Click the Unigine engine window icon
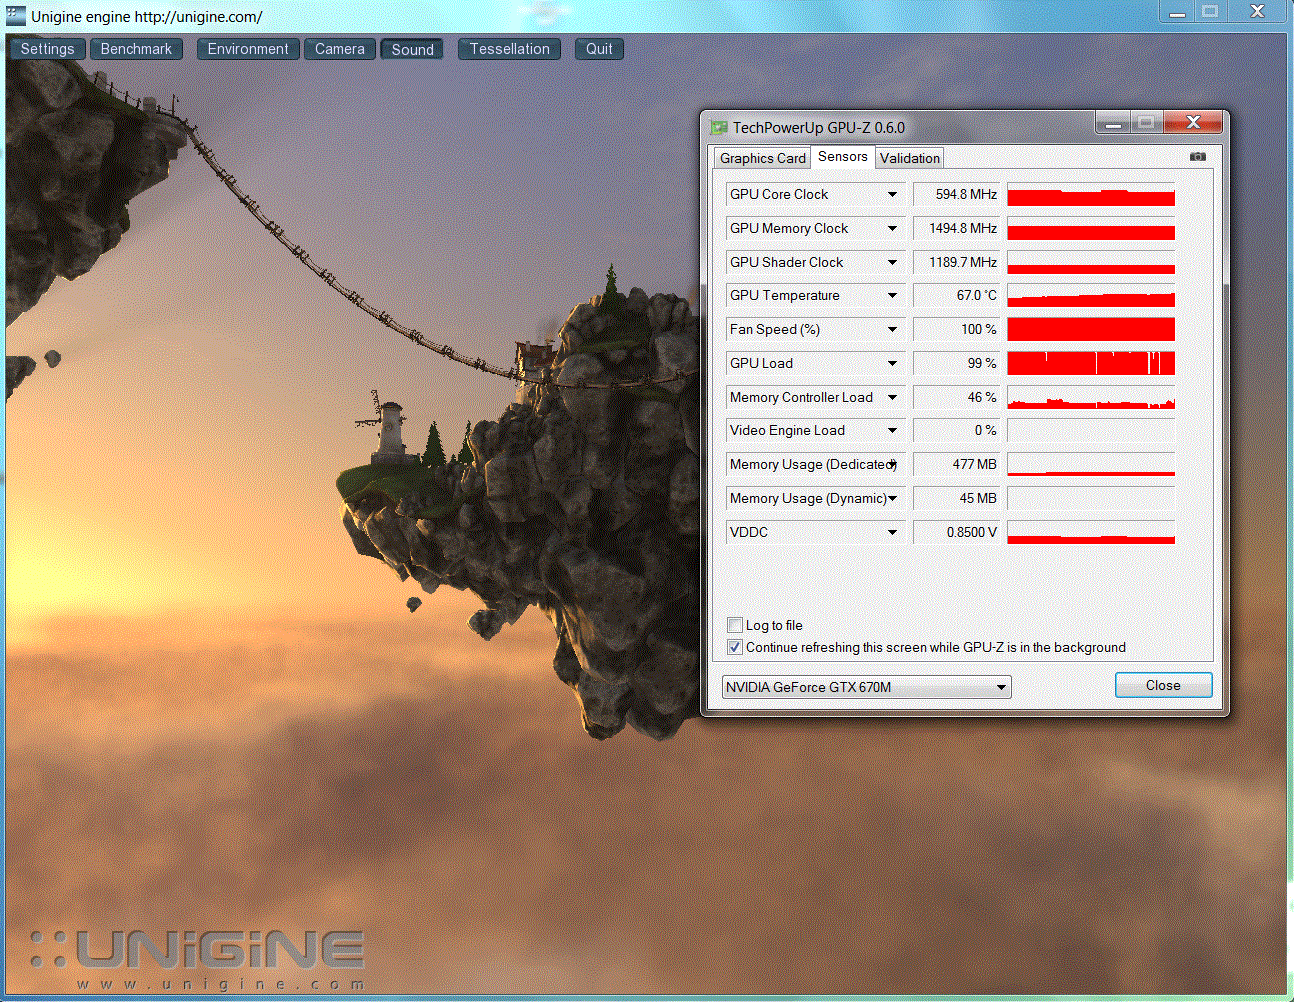1294x1002 pixels. click(x=15, y=15)
